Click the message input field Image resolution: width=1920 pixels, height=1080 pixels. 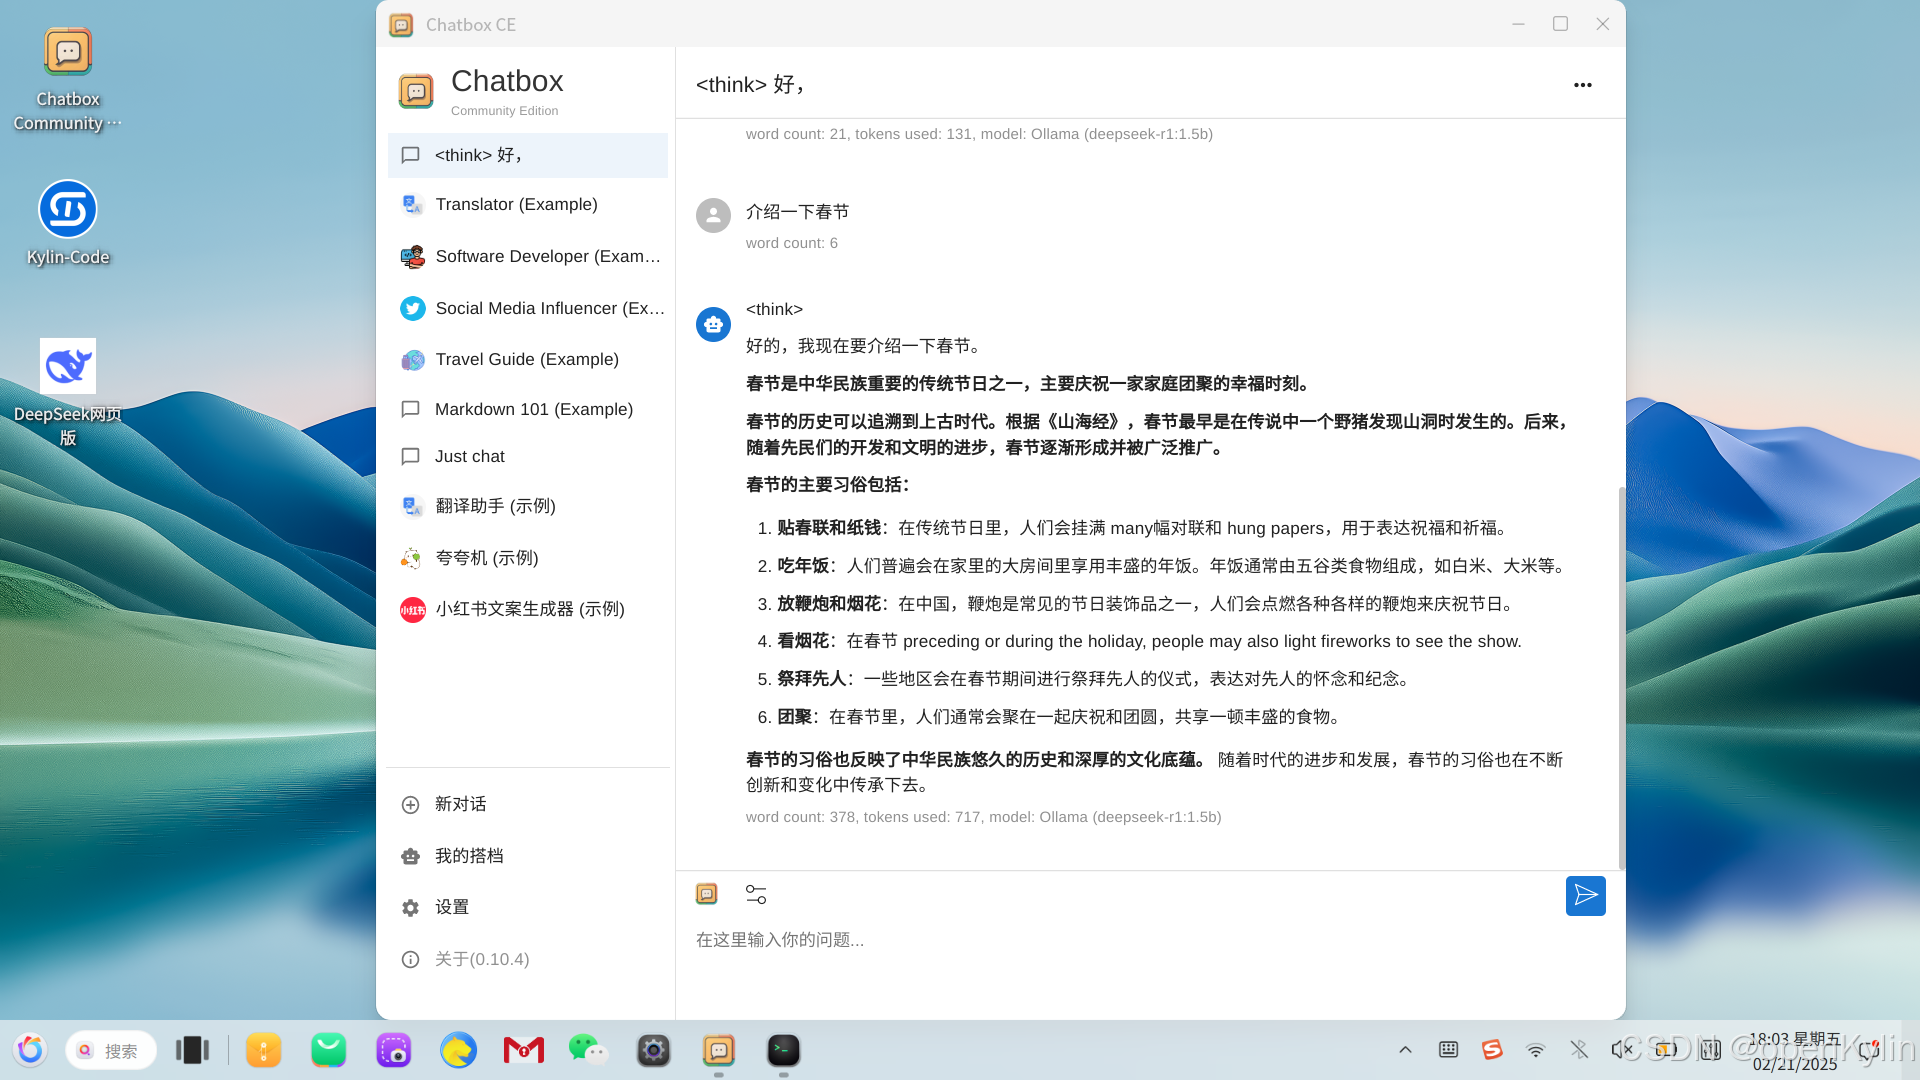1100,940
